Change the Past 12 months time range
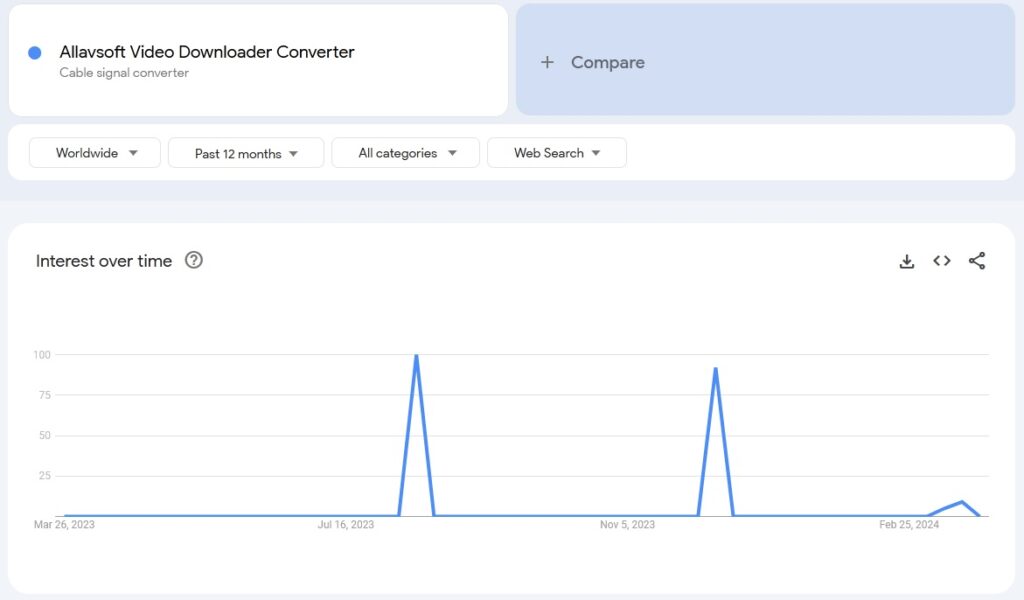 [245, 153]
